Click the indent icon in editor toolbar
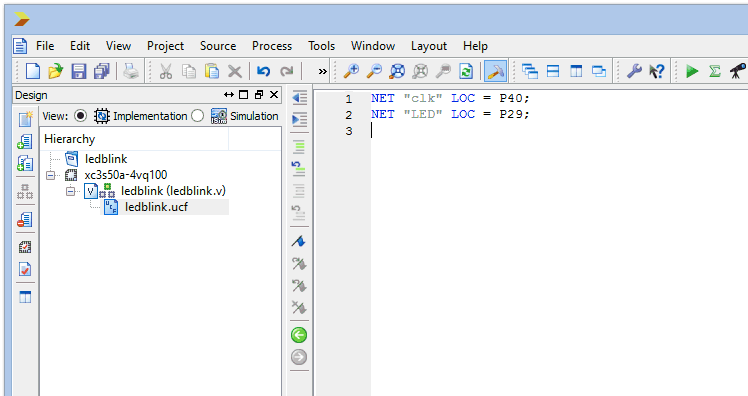The width and height of the screenshot is (748, 396). point(299,119)
